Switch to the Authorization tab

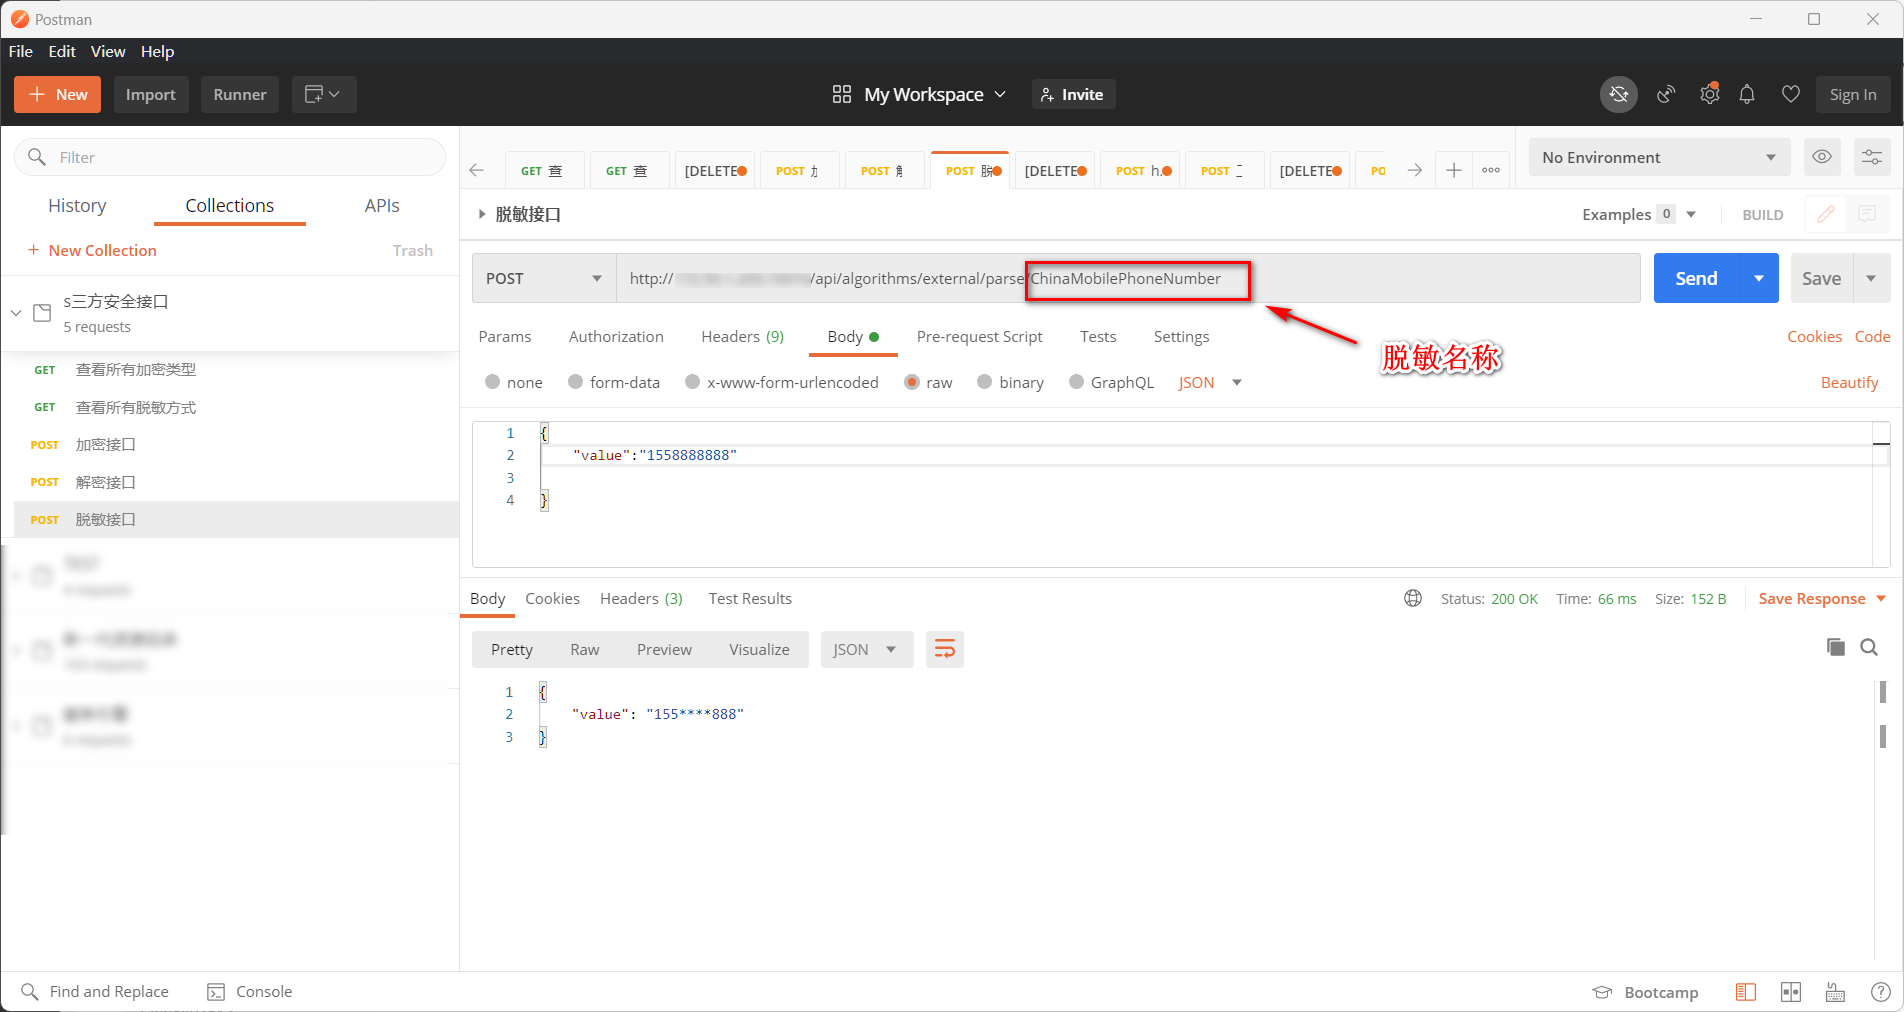(616, 337)
